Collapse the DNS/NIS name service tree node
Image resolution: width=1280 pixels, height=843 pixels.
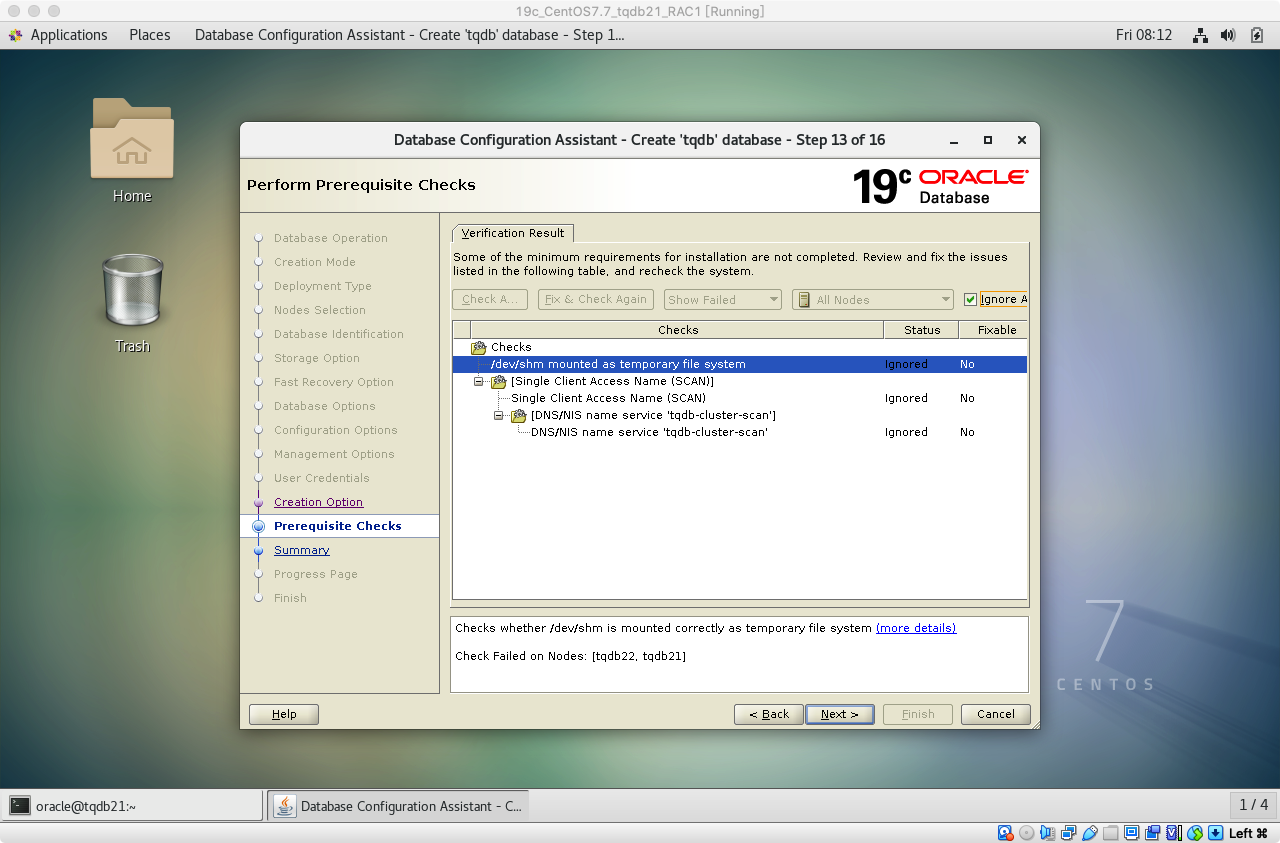pyautogui.click(x=499, y=415)
